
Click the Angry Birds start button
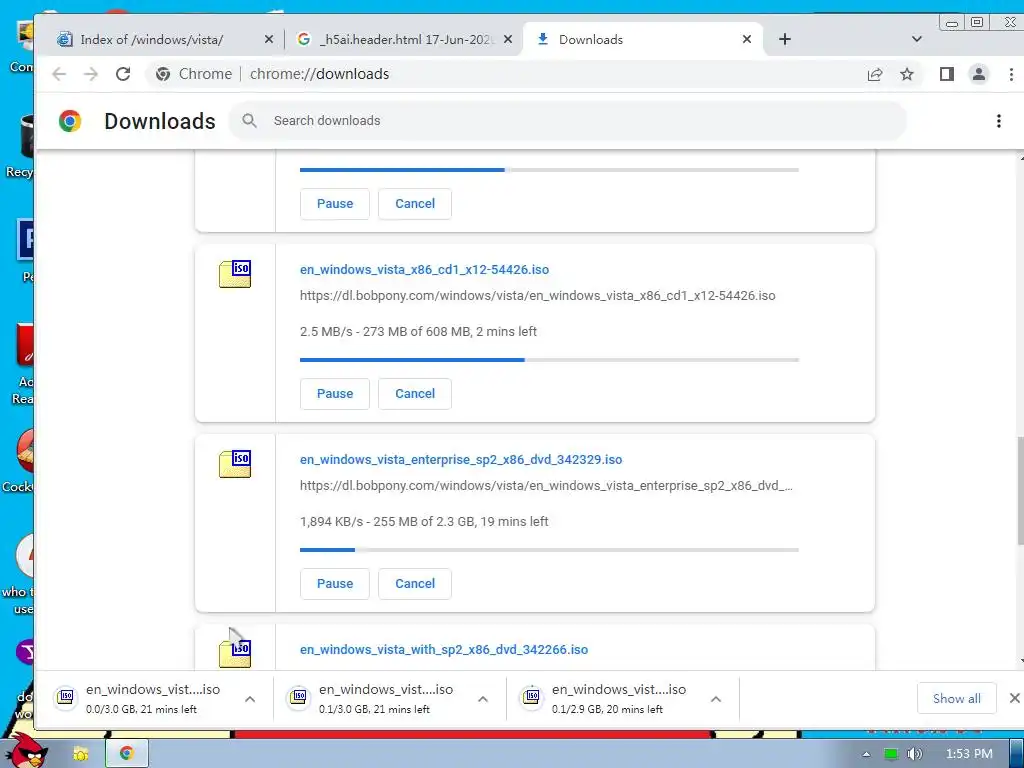tap(28, 750)
